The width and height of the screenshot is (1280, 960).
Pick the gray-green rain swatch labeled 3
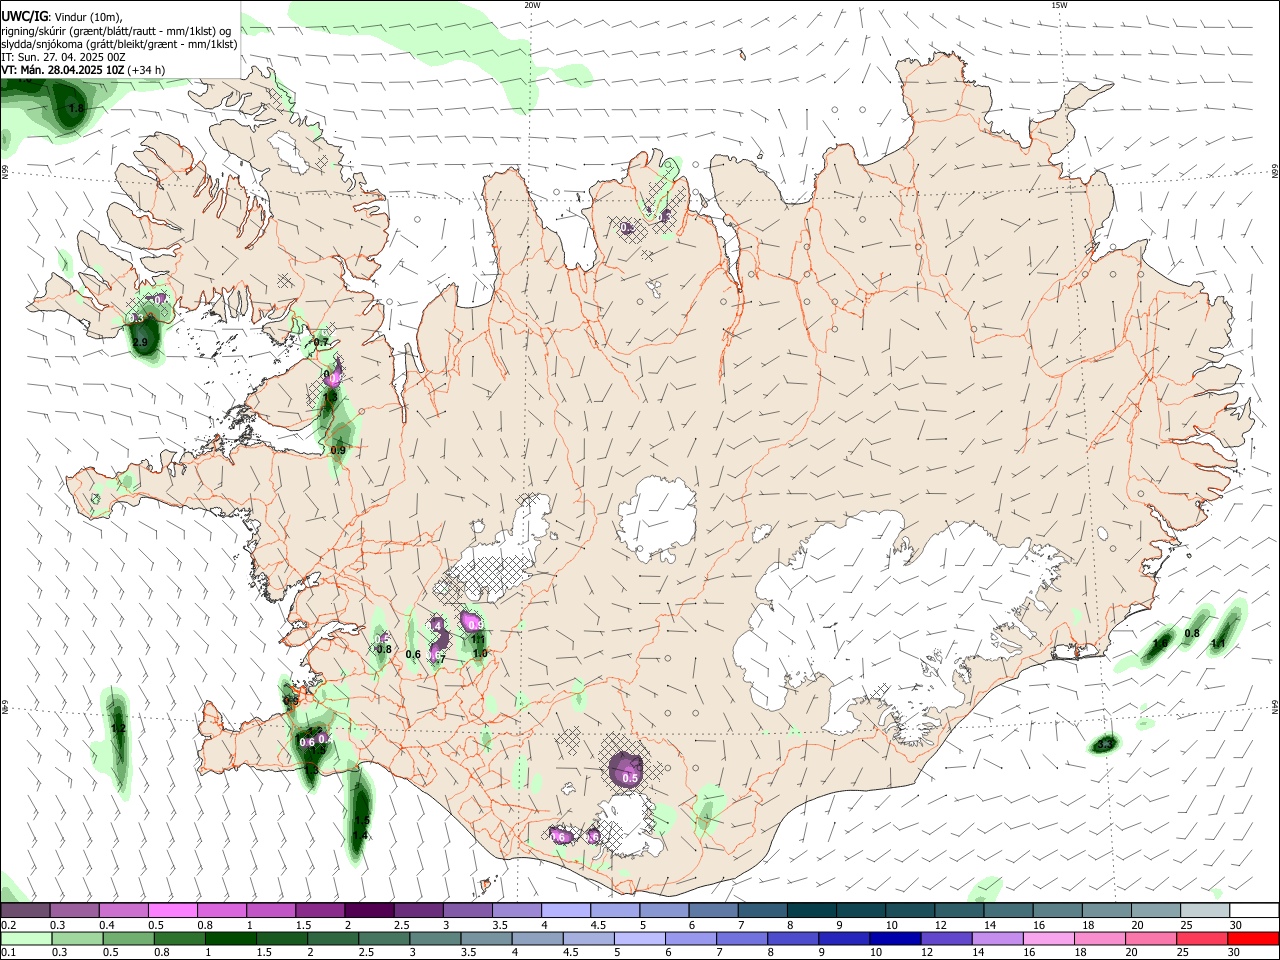point(435,938)
